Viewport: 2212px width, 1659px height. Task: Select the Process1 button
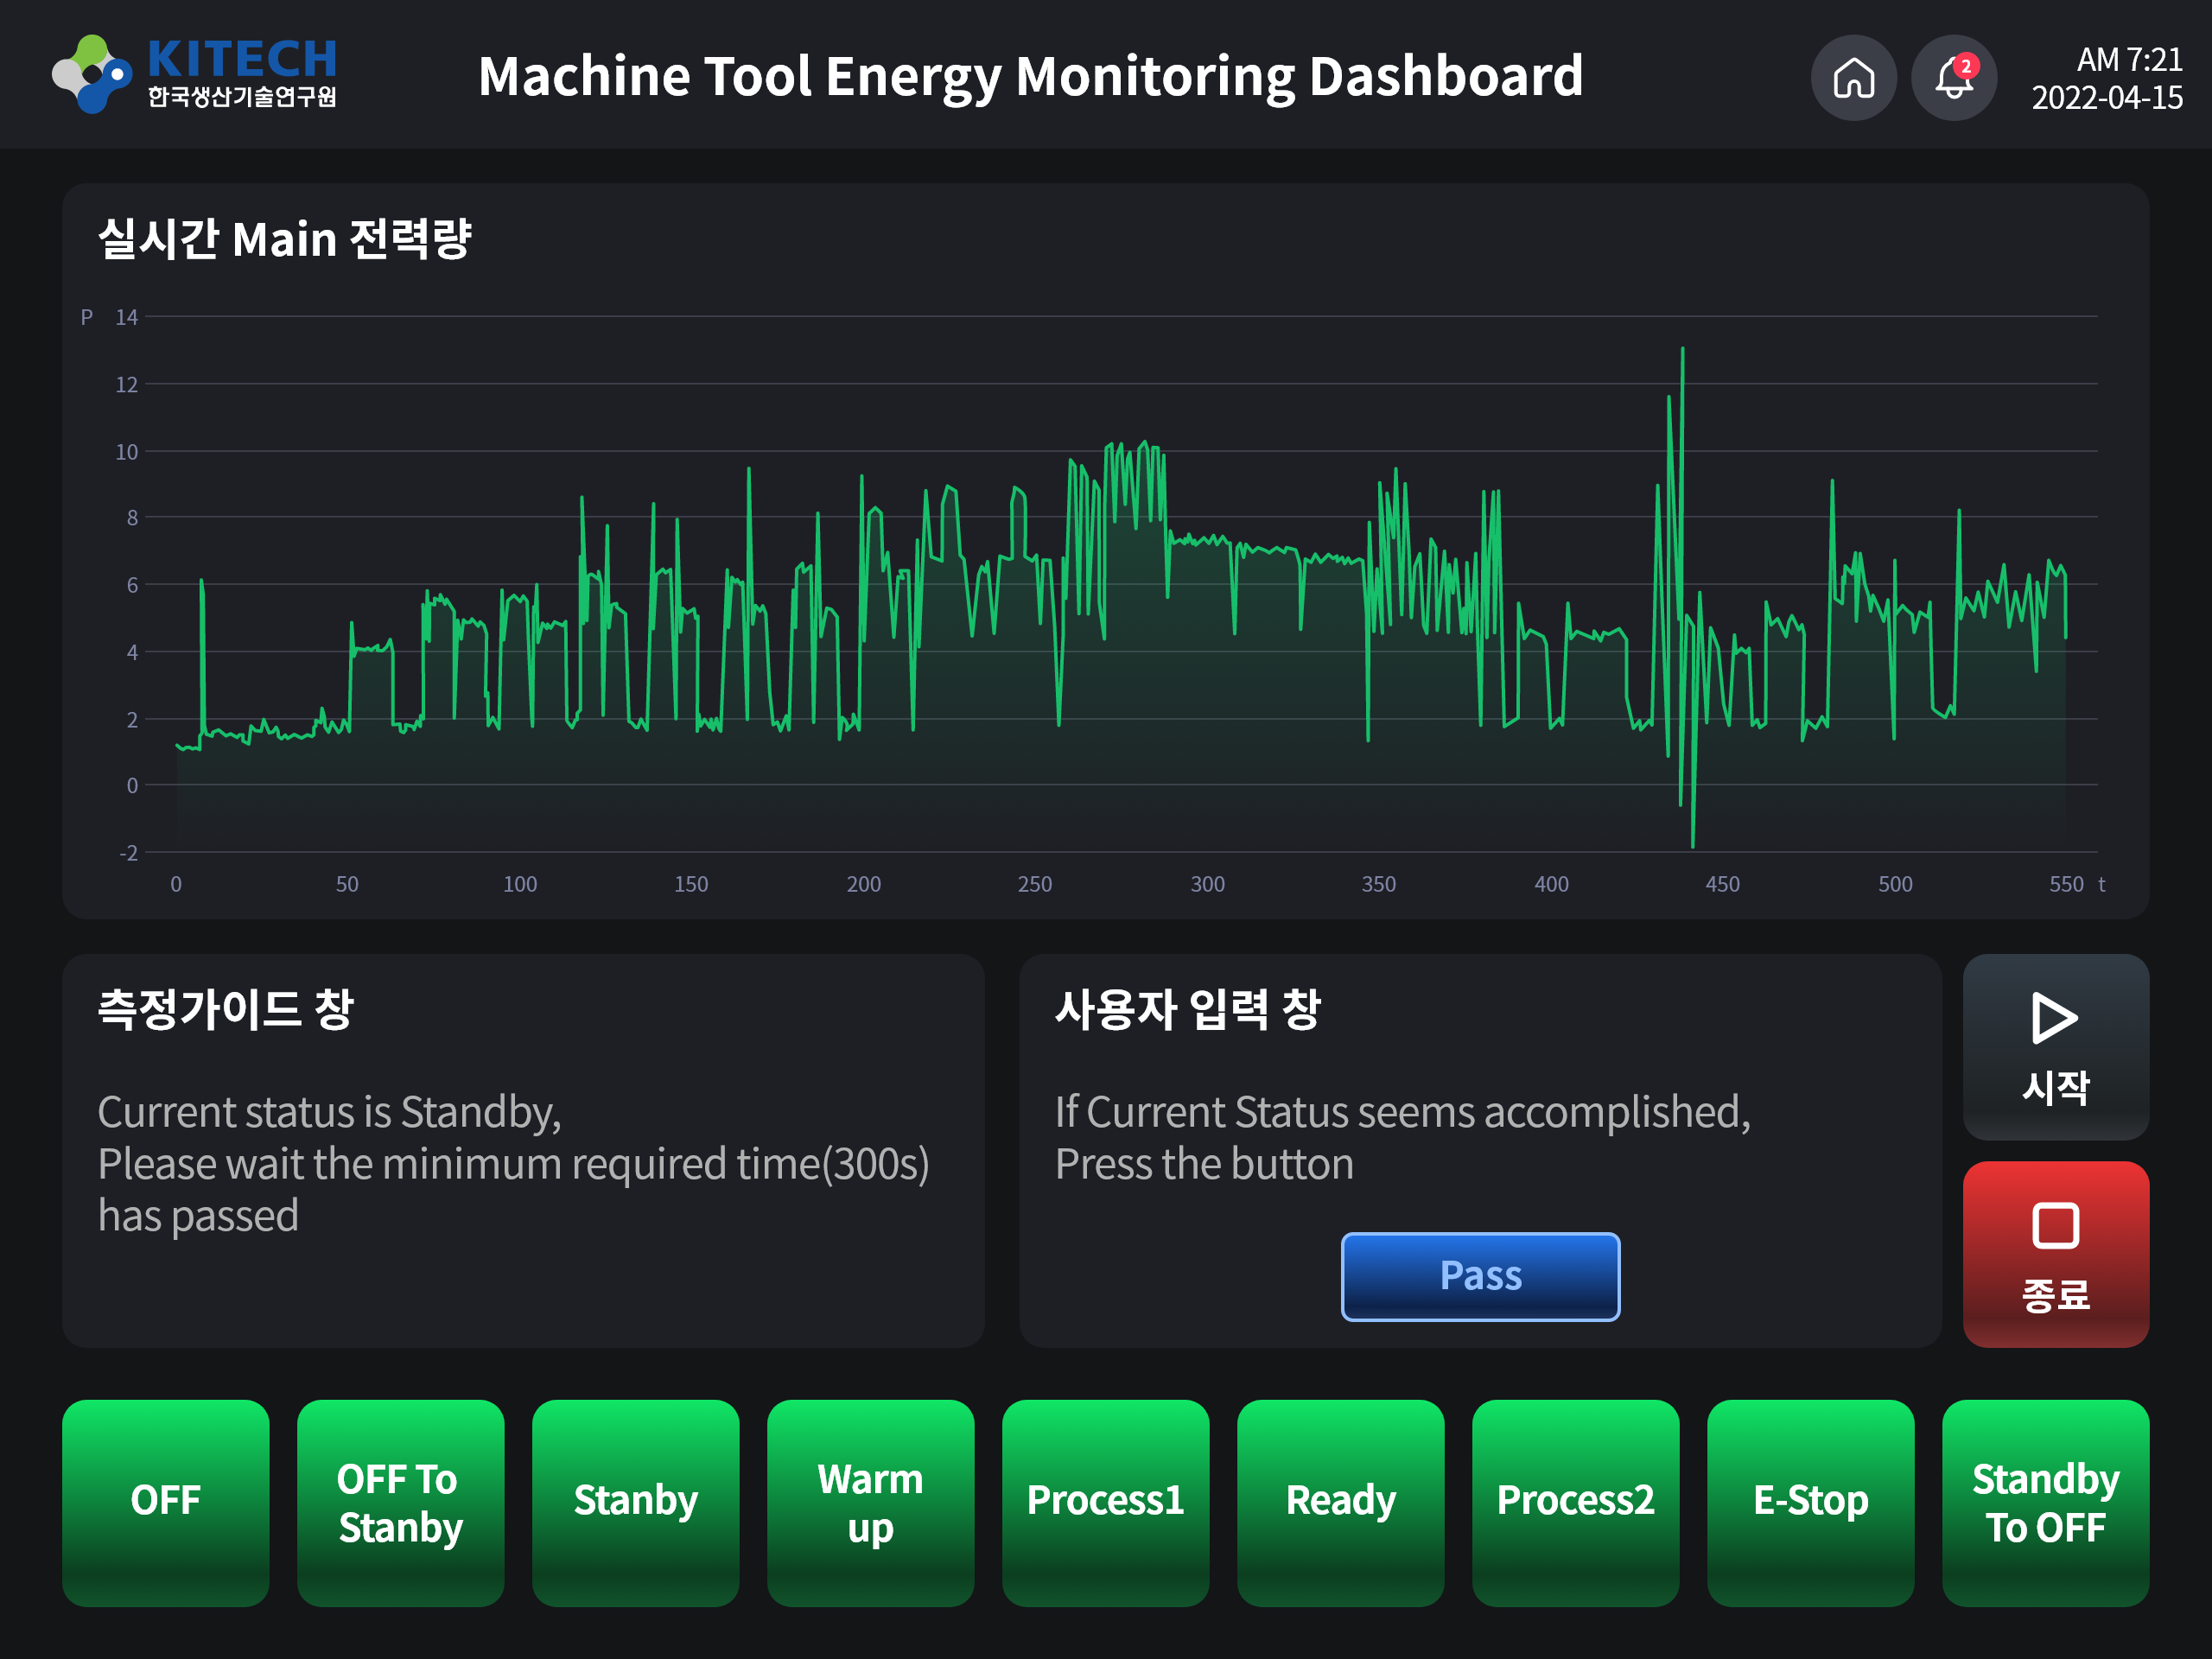click(x=1105, y=1502)
